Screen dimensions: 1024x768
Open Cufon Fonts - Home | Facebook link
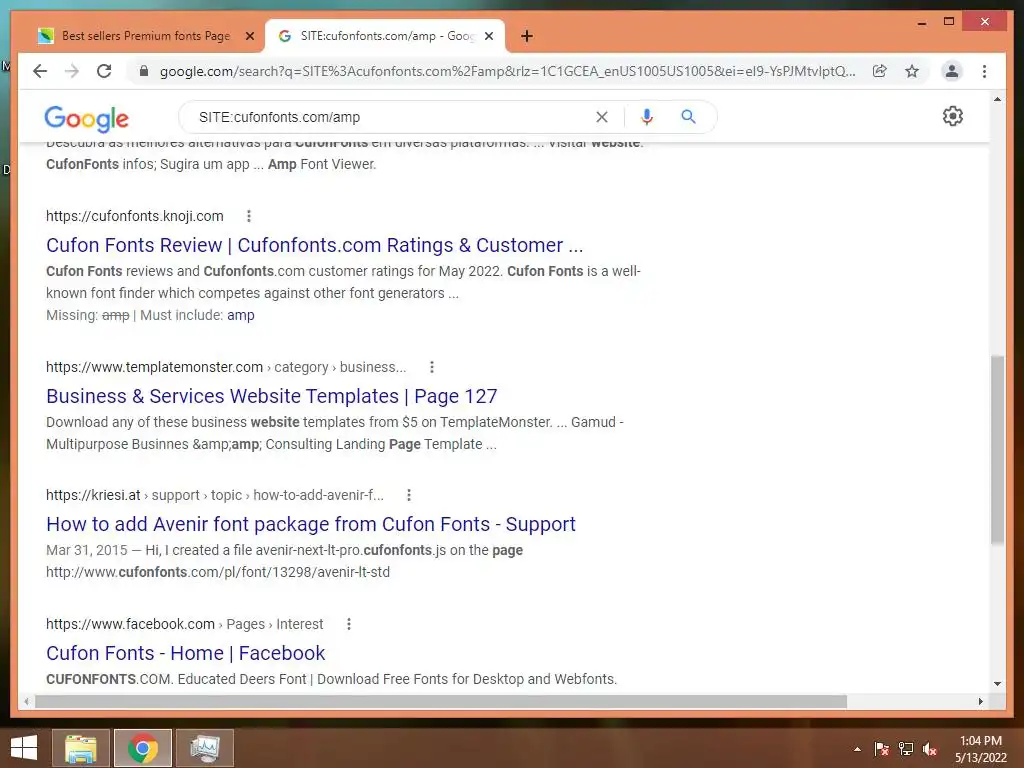[185, 653]
